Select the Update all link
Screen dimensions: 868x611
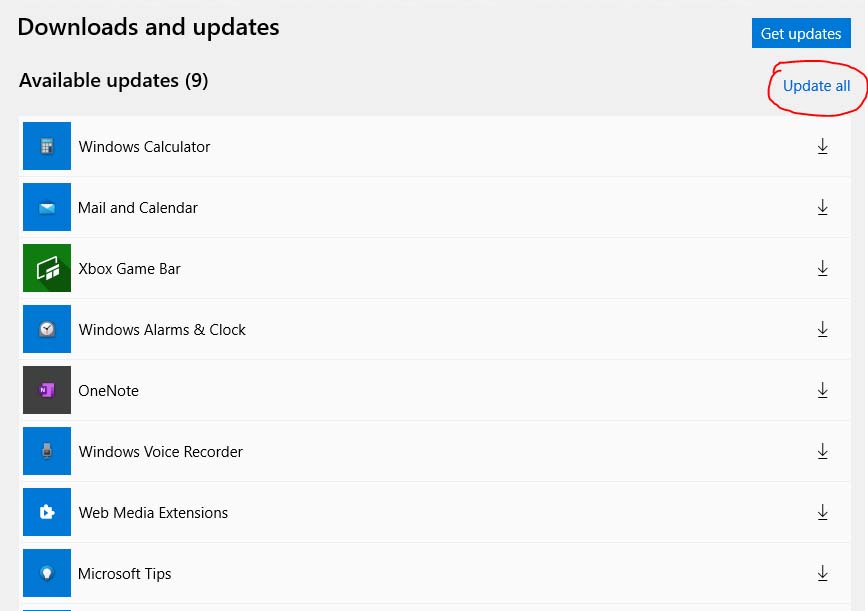click(x=817, y=85)
